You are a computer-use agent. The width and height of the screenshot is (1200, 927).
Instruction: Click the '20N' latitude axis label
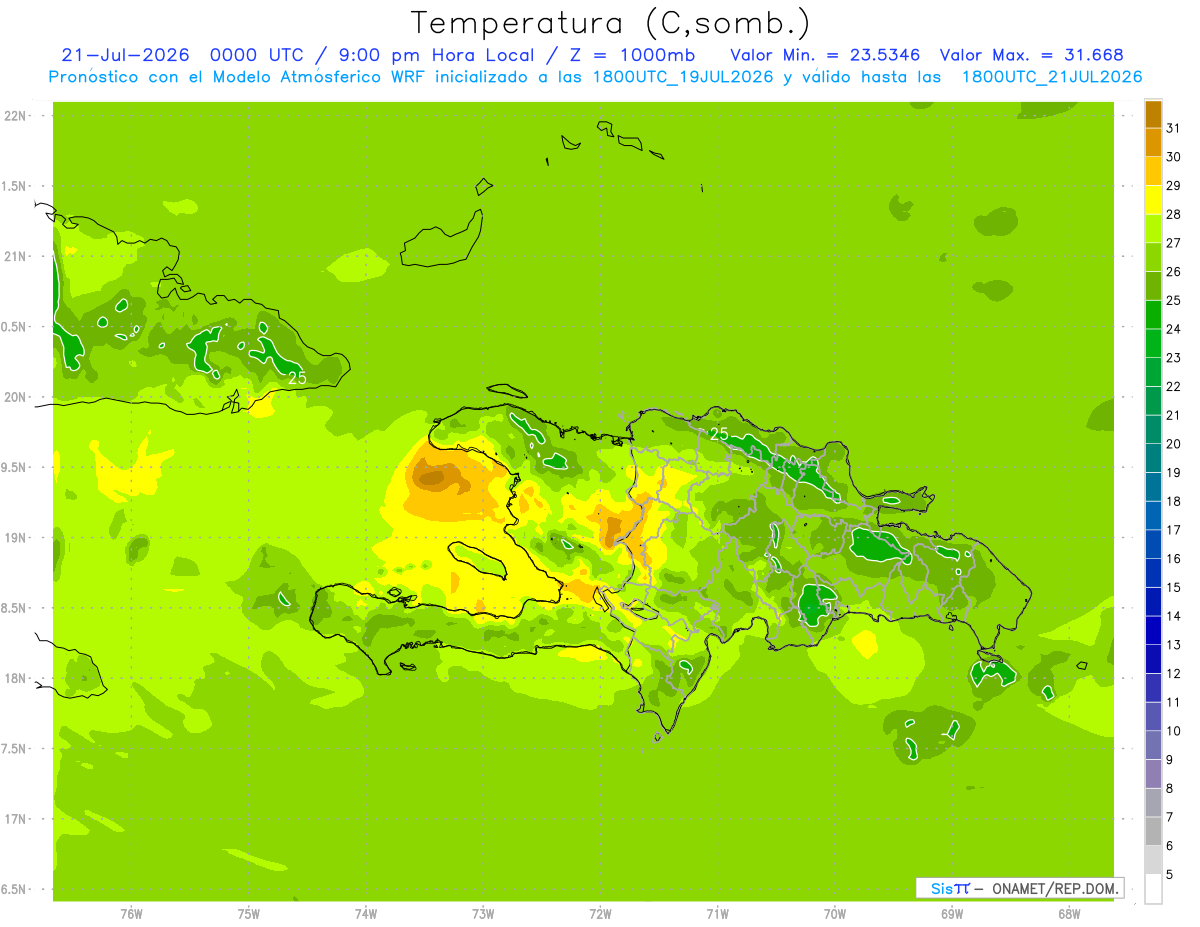tap(16, 397)
